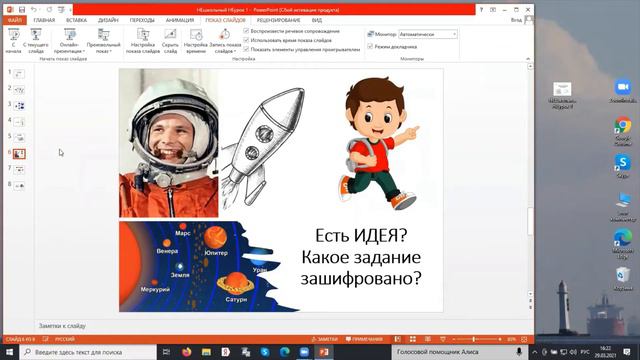Switch to ДИЗАЙН (Design) ribbon tab

tap(108, 20)
